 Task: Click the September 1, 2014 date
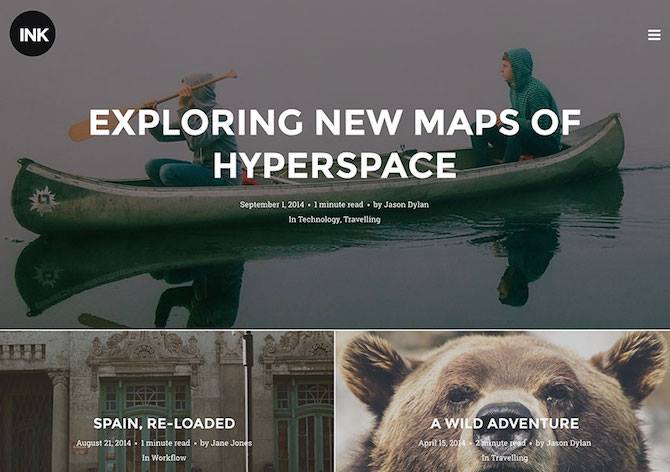[x=272, y=205]
